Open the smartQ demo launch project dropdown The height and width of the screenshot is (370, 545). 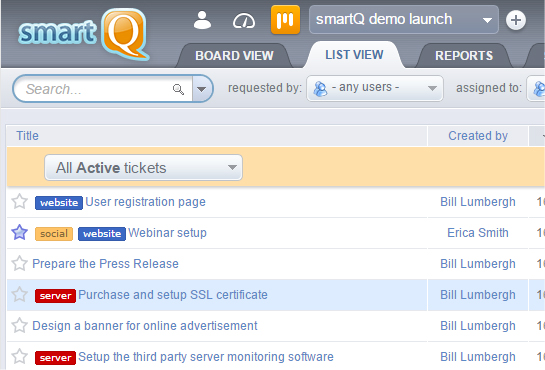[404, 19]
